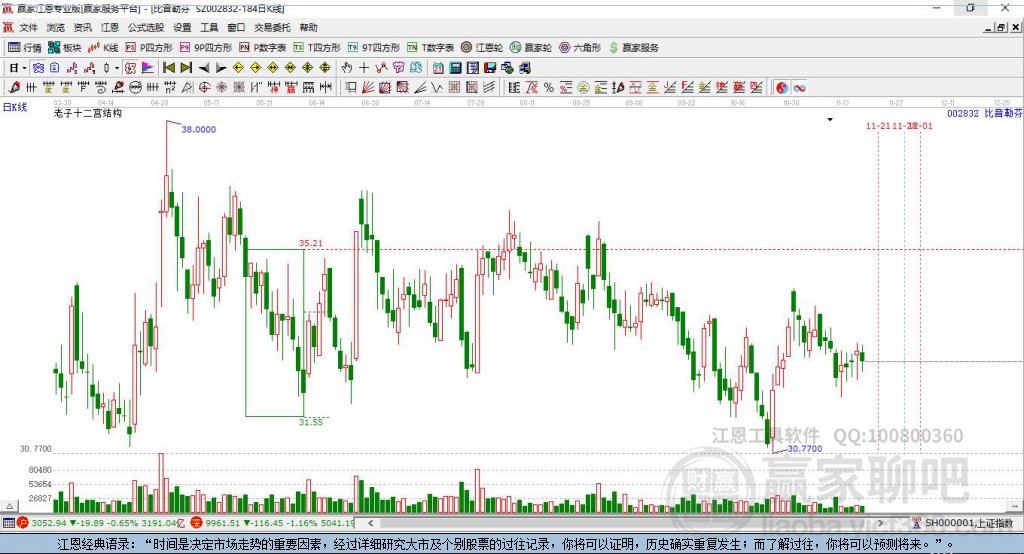
Task: Click SH000001 上证指数 in status bar
Action: point(969,523)
